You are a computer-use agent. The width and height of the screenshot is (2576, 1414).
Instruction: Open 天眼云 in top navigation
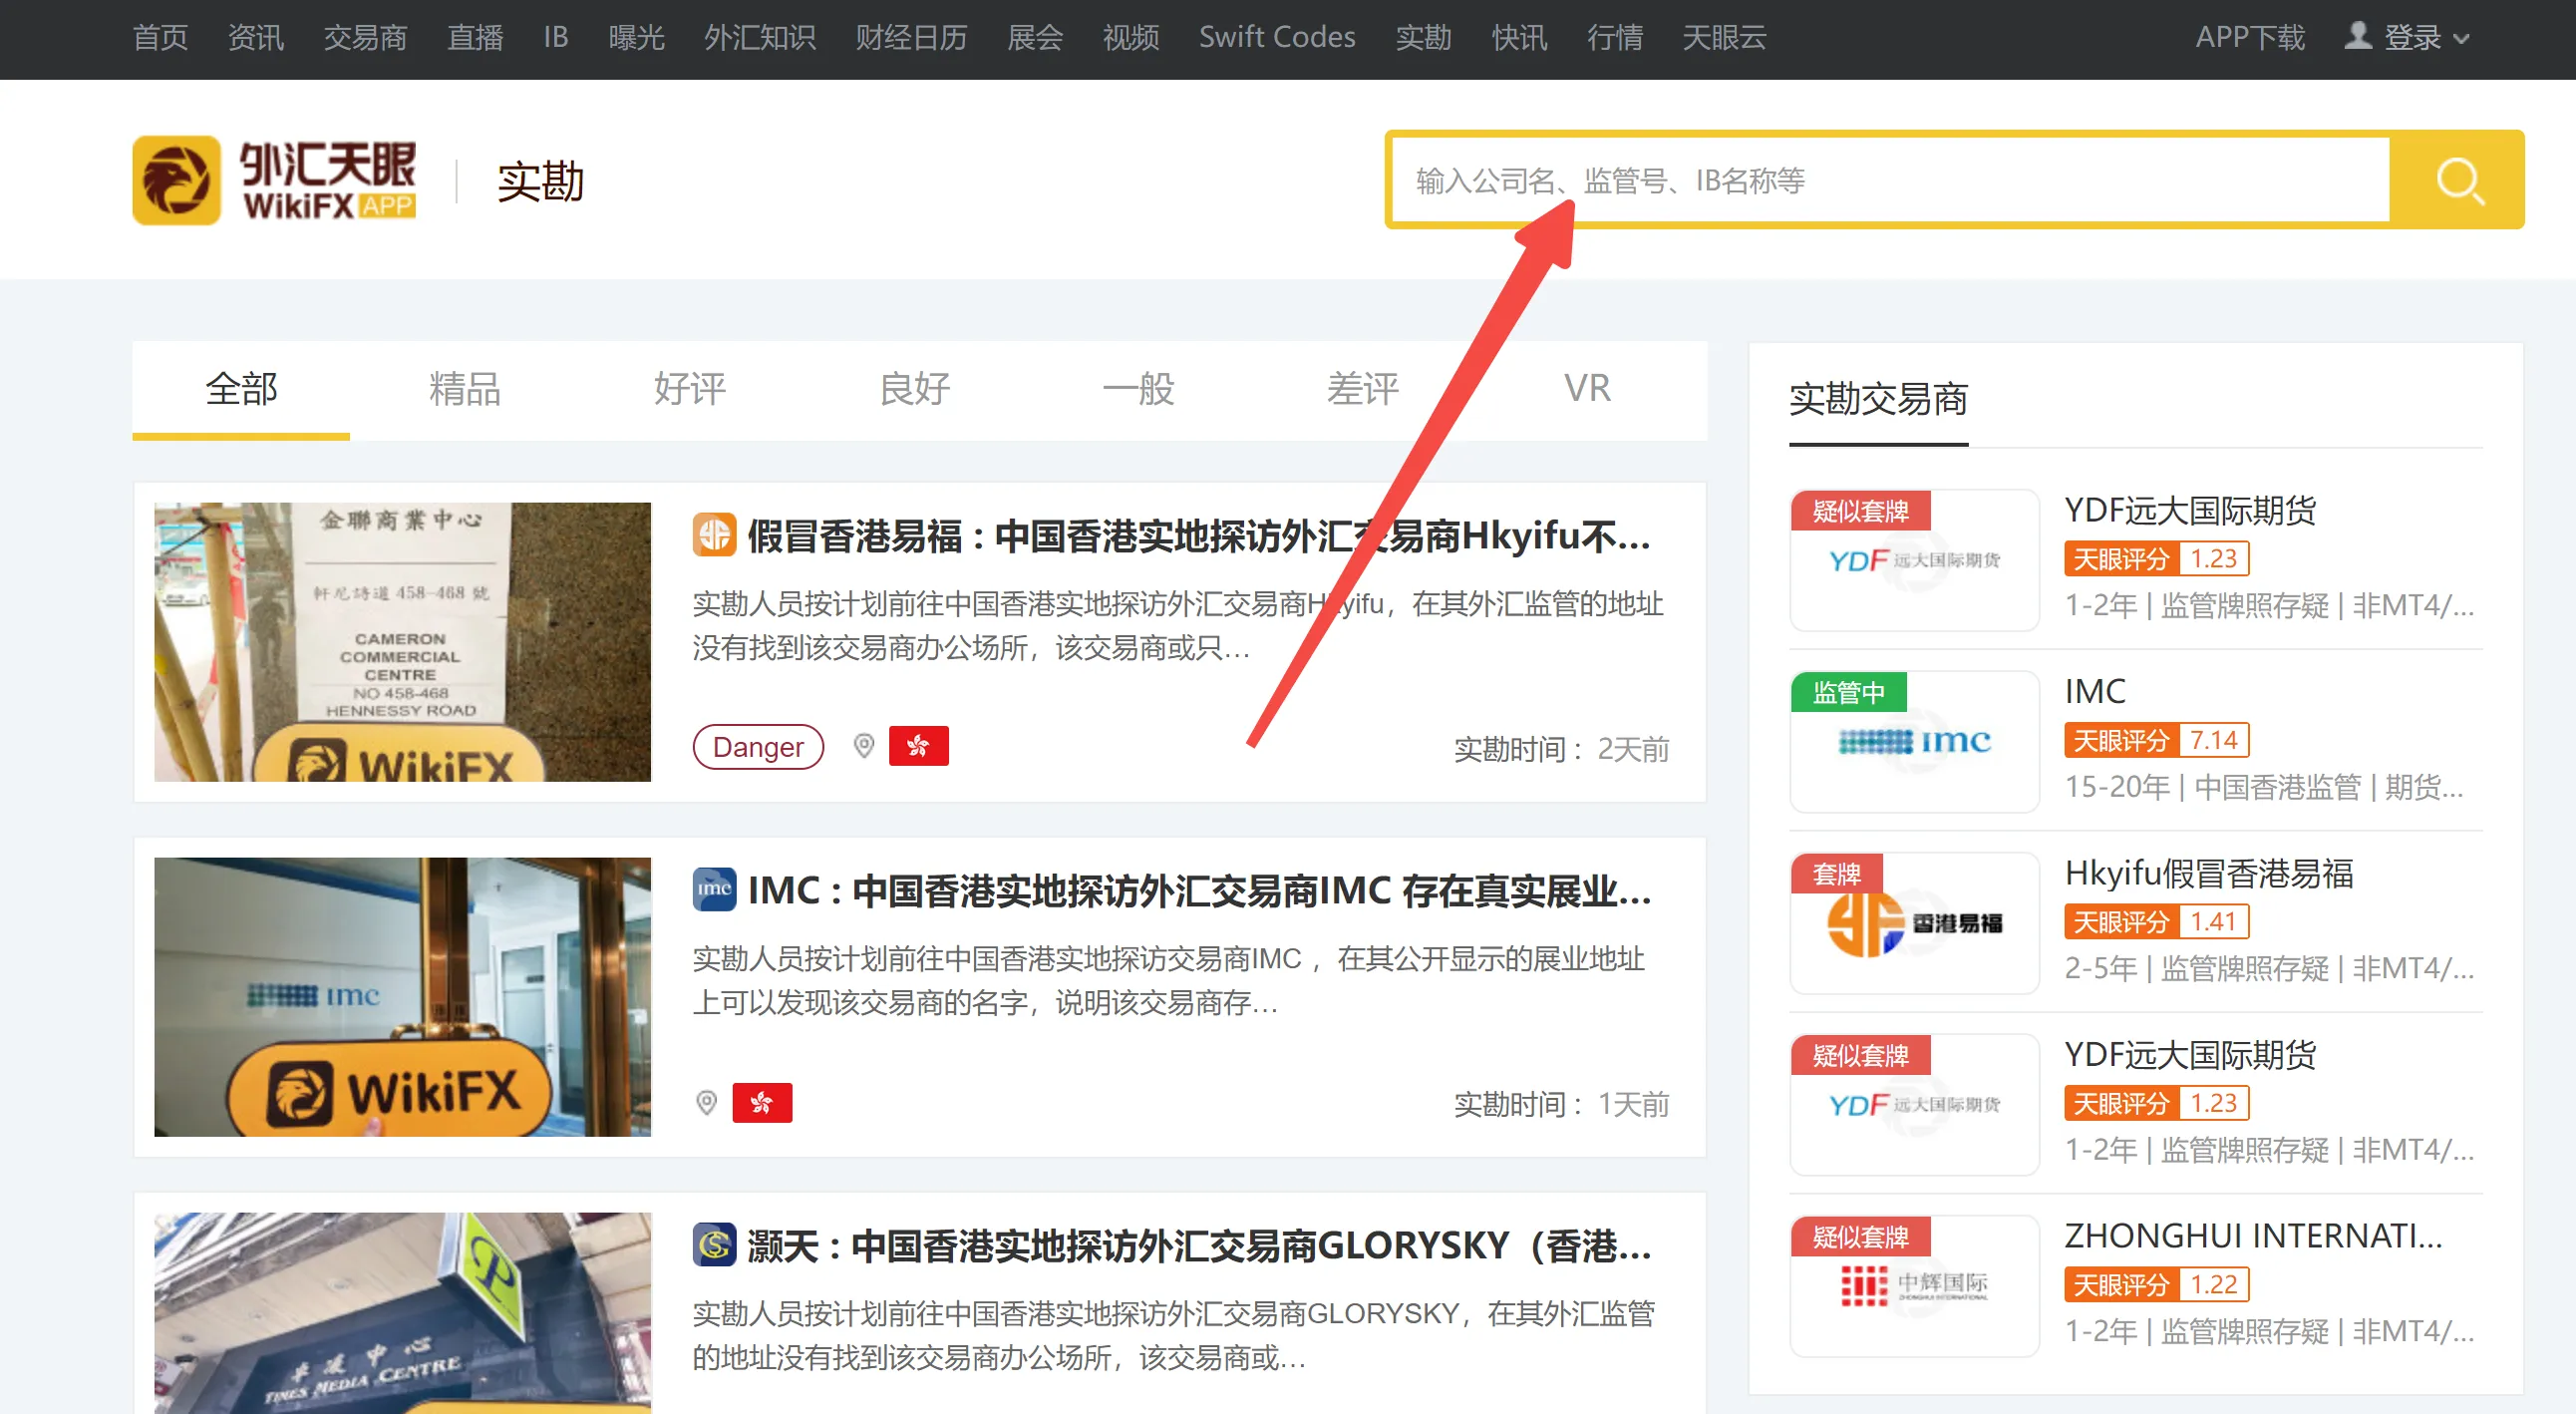click(x=1724, y=37)
